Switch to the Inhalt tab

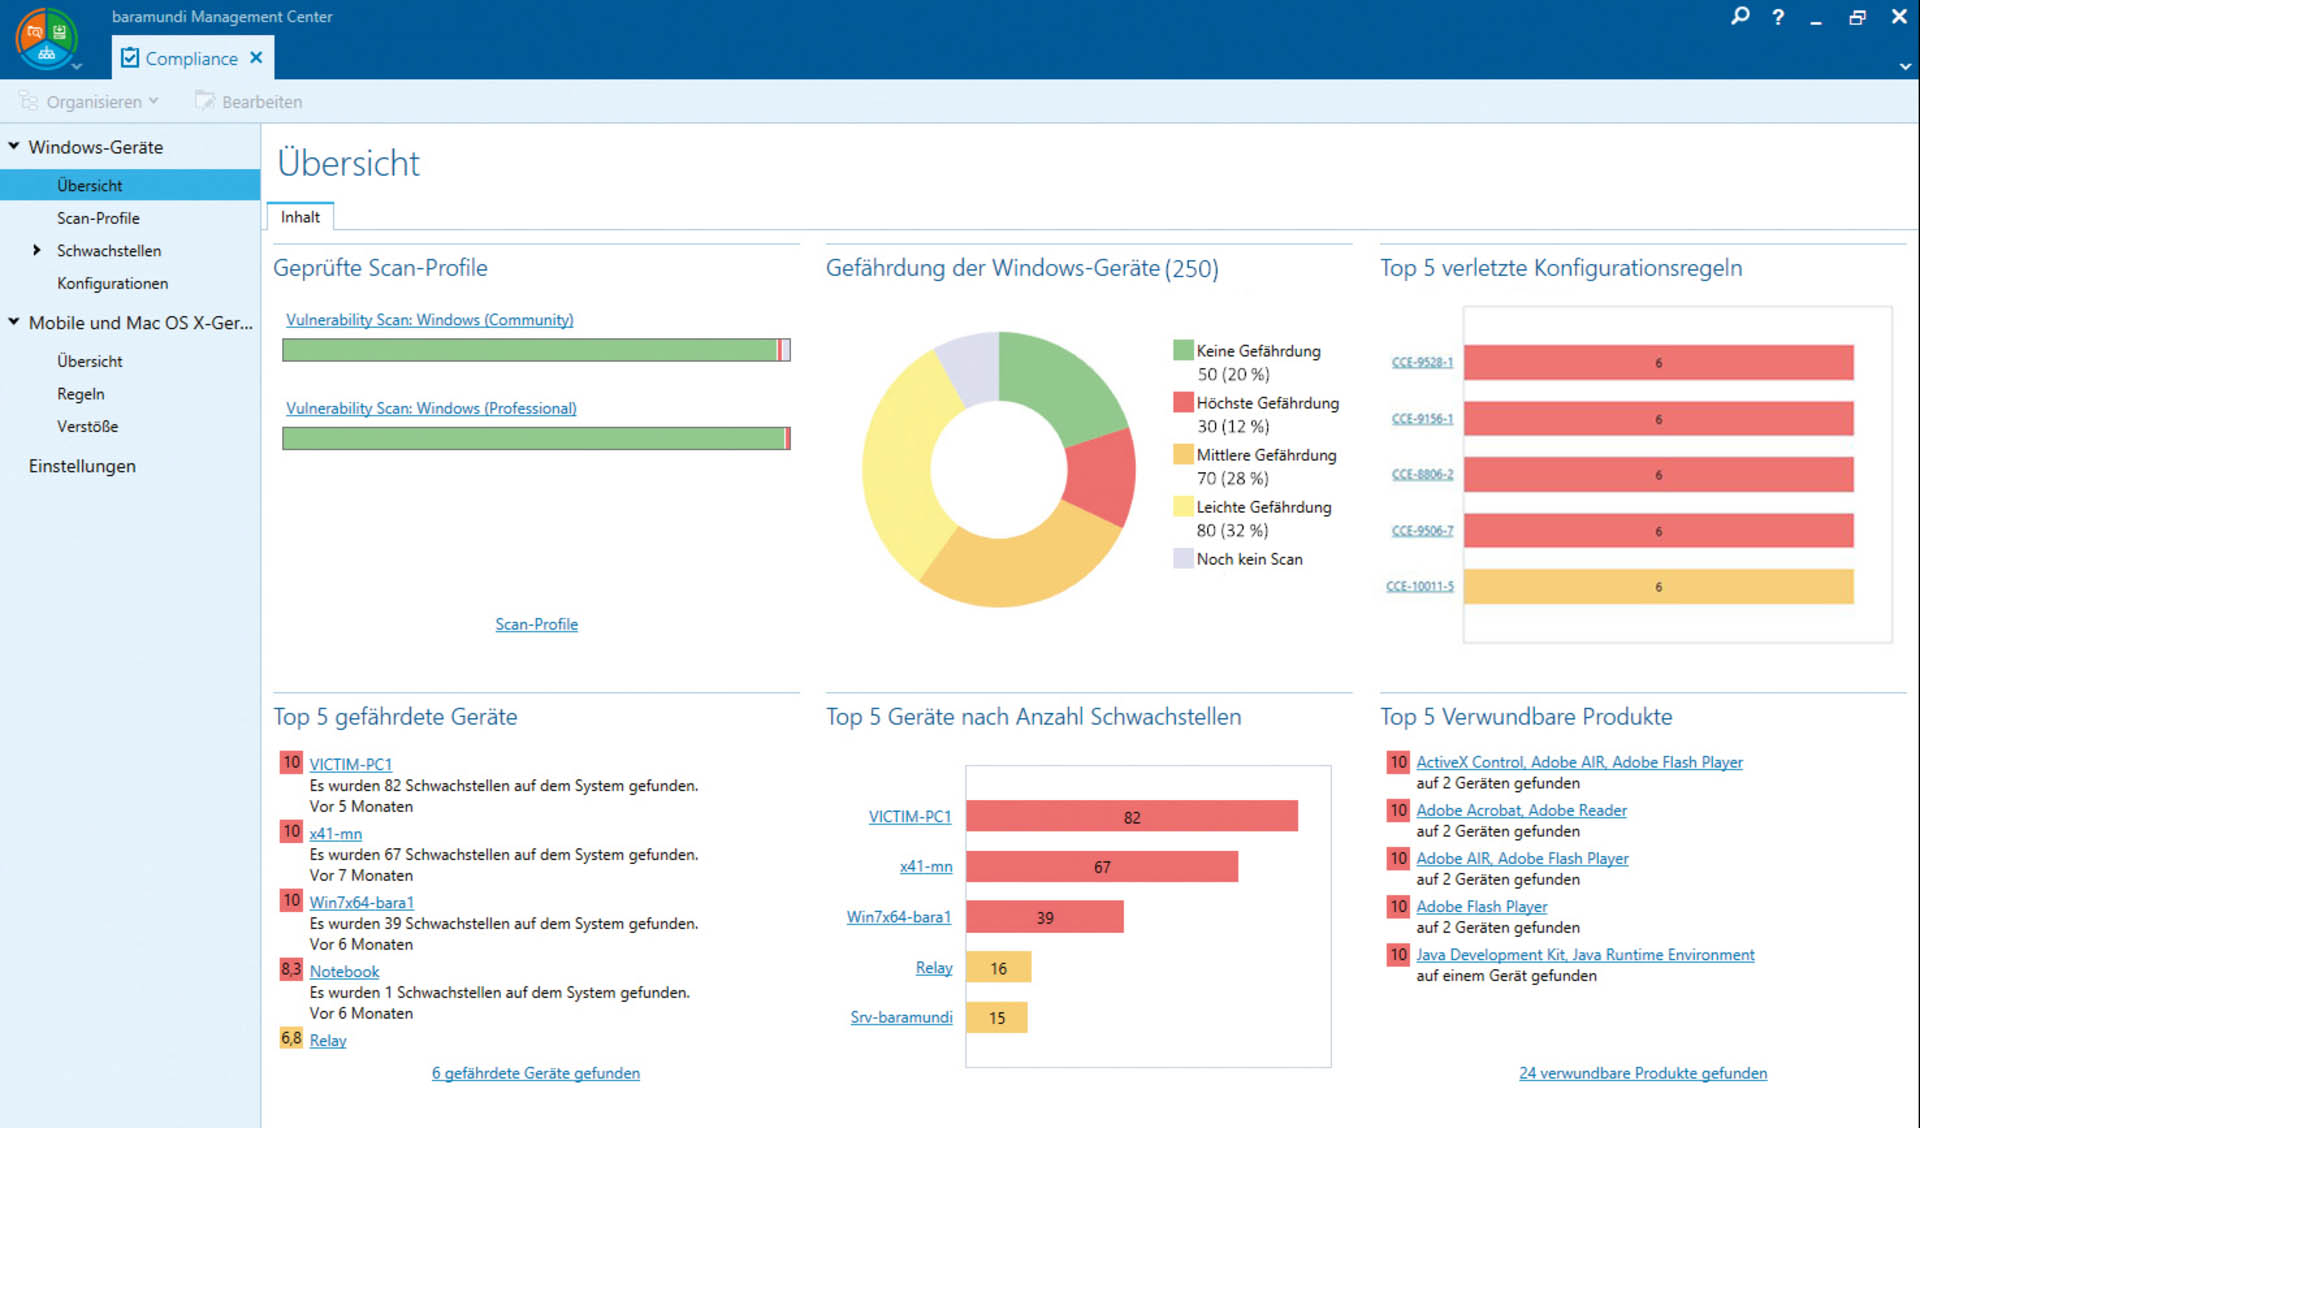300,217
